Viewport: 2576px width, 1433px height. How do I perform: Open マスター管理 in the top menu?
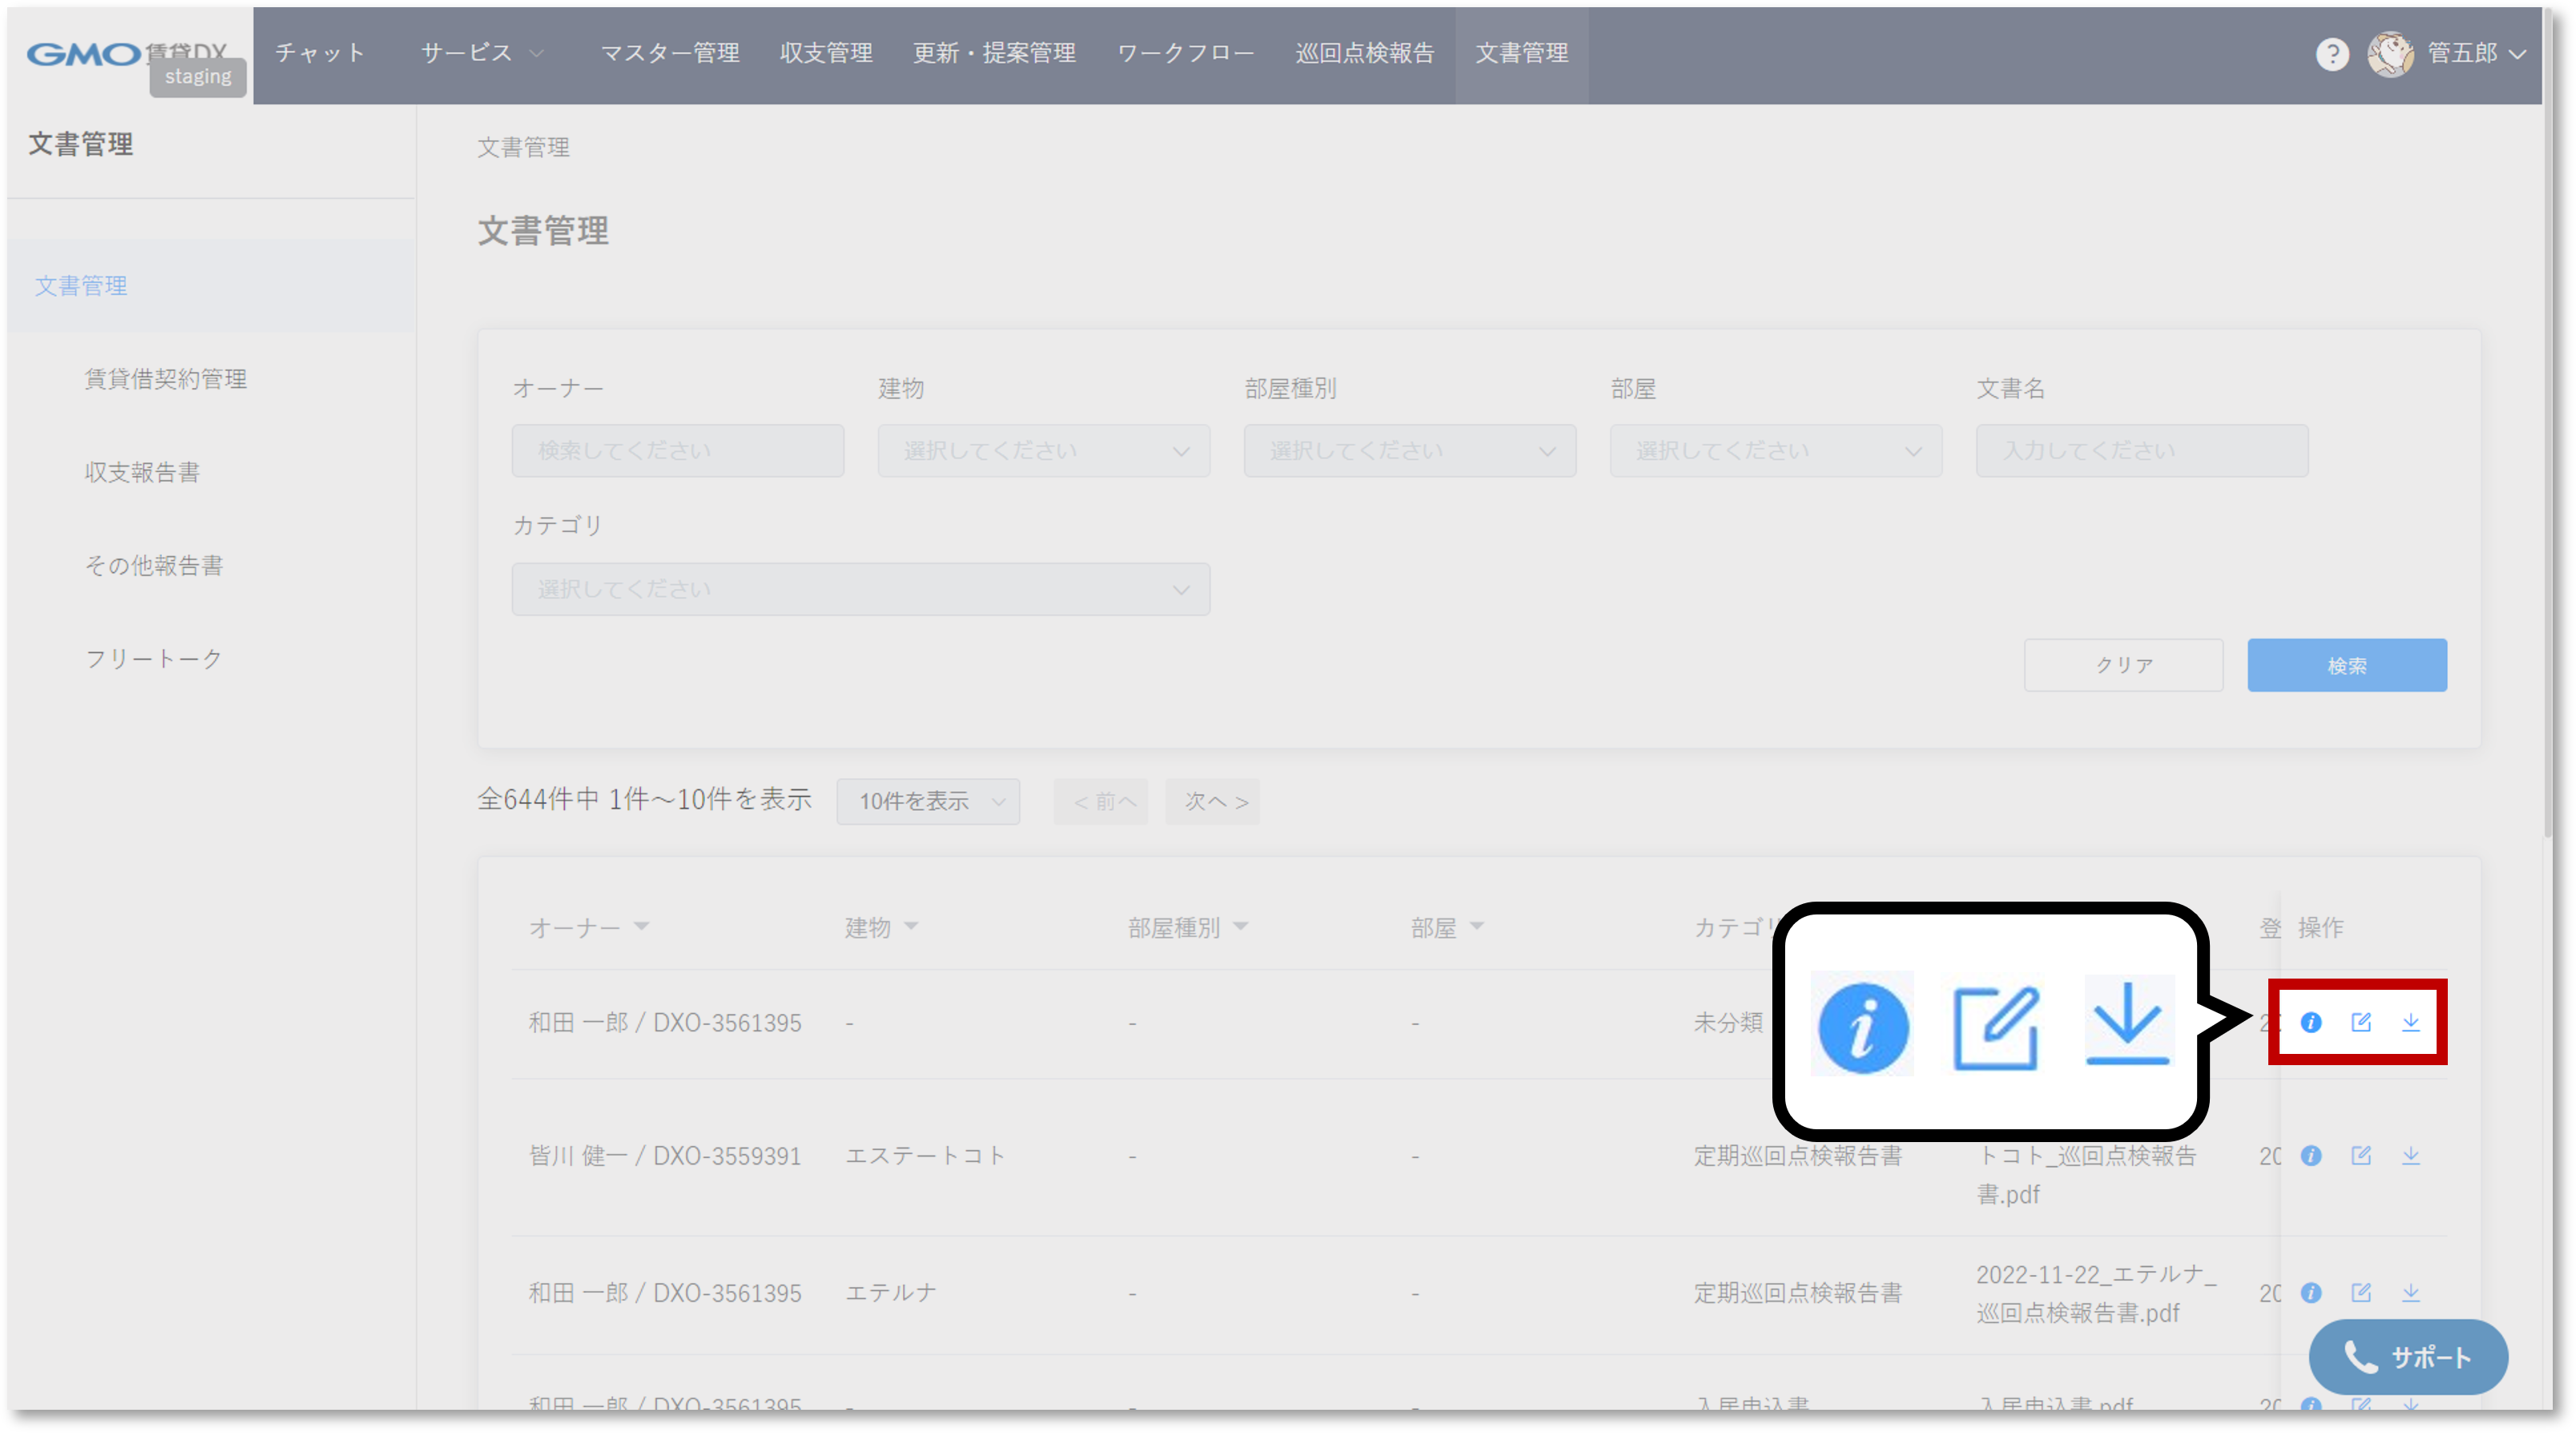point(669,53)
